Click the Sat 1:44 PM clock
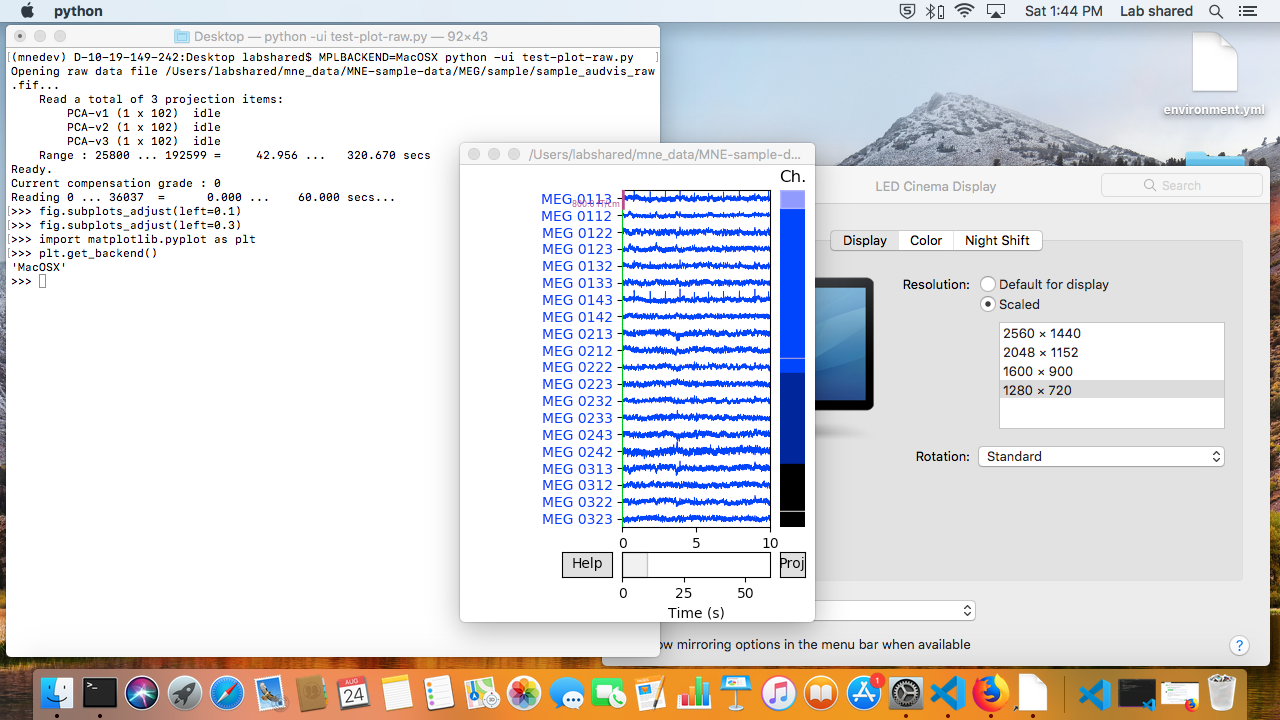The height and width of the screenshot is (720, 1280). [1063, 11]
